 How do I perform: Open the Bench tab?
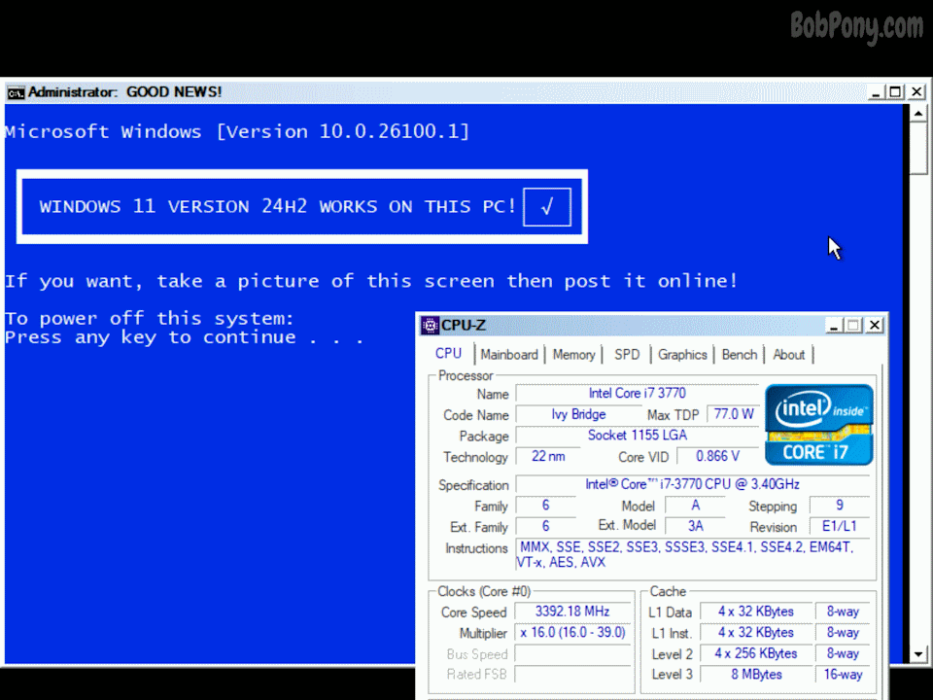739,354
